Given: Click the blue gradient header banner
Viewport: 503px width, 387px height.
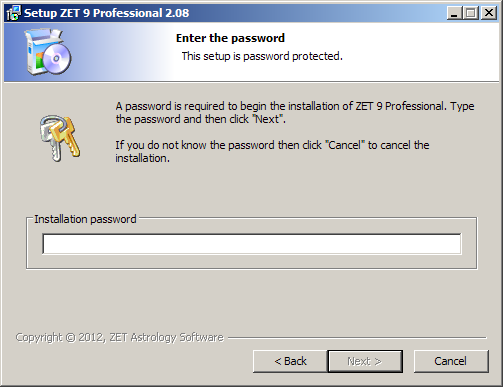Looking at the screenshot, I should tap(252, 52).
